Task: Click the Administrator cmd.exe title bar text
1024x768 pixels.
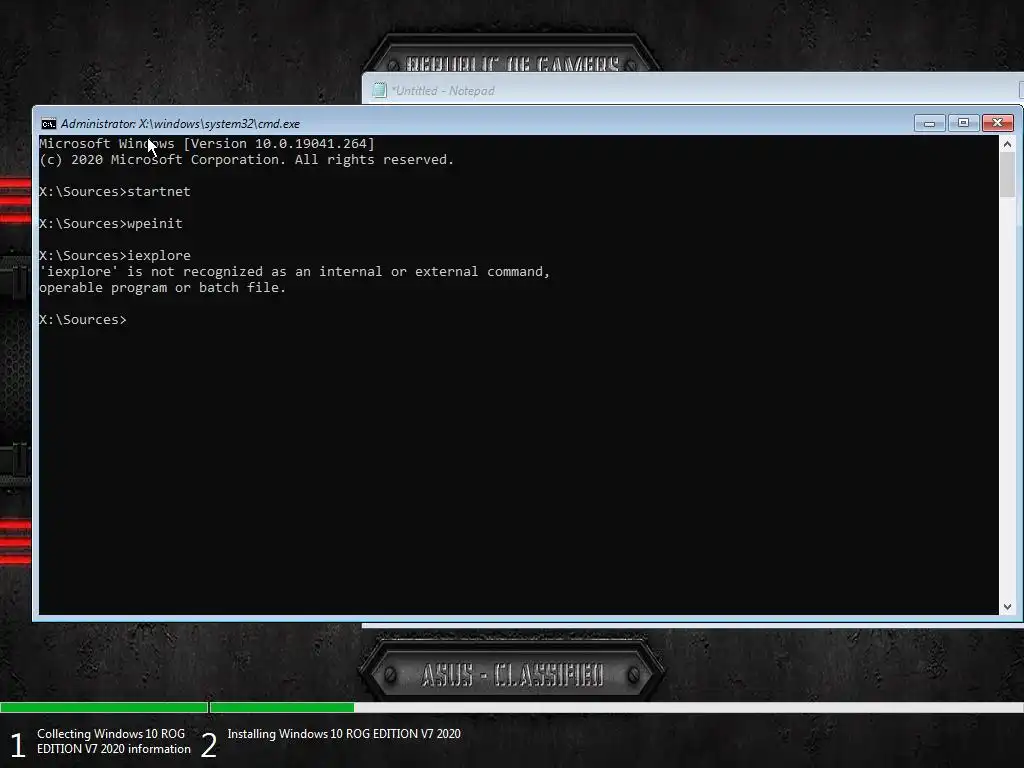Action: tap(180, 123)
